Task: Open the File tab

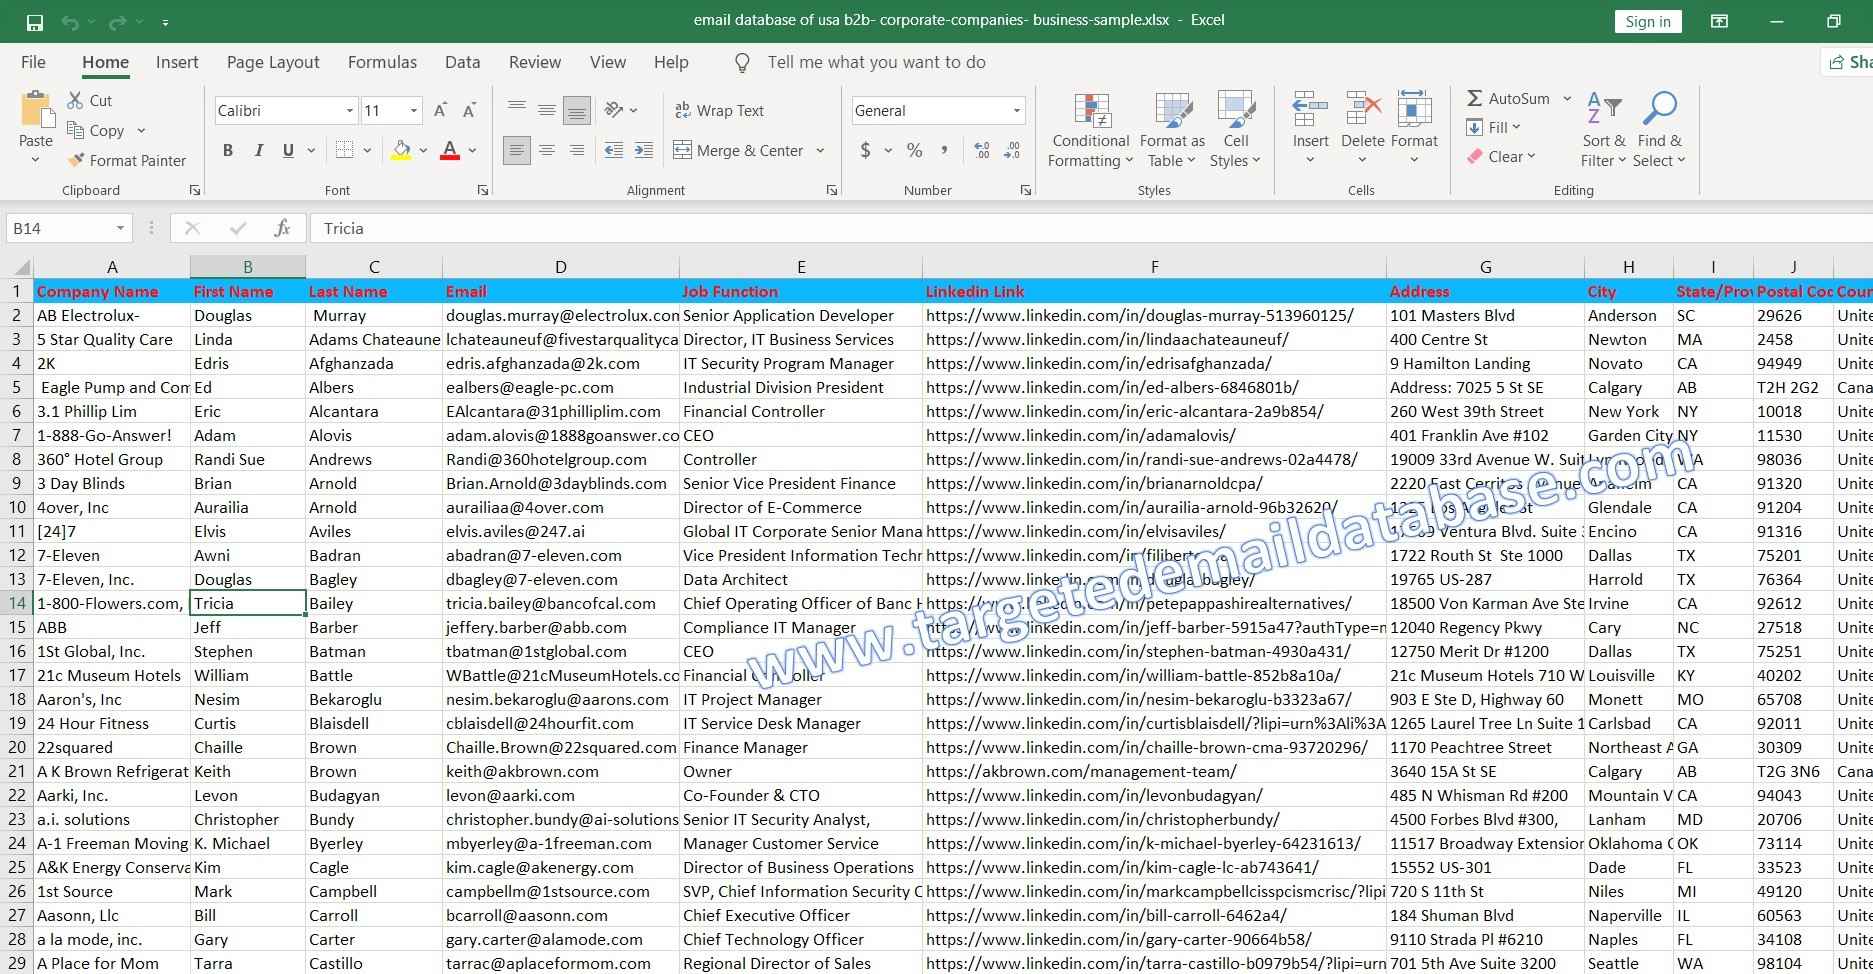Action: click(33, 62)
